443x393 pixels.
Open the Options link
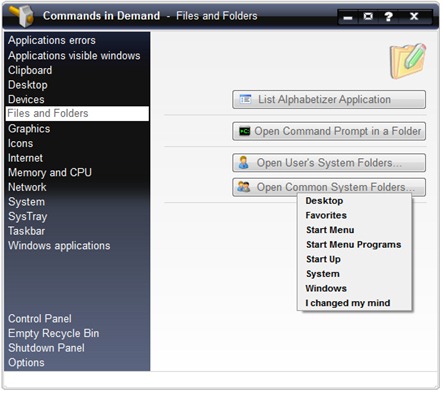[26, 363]
